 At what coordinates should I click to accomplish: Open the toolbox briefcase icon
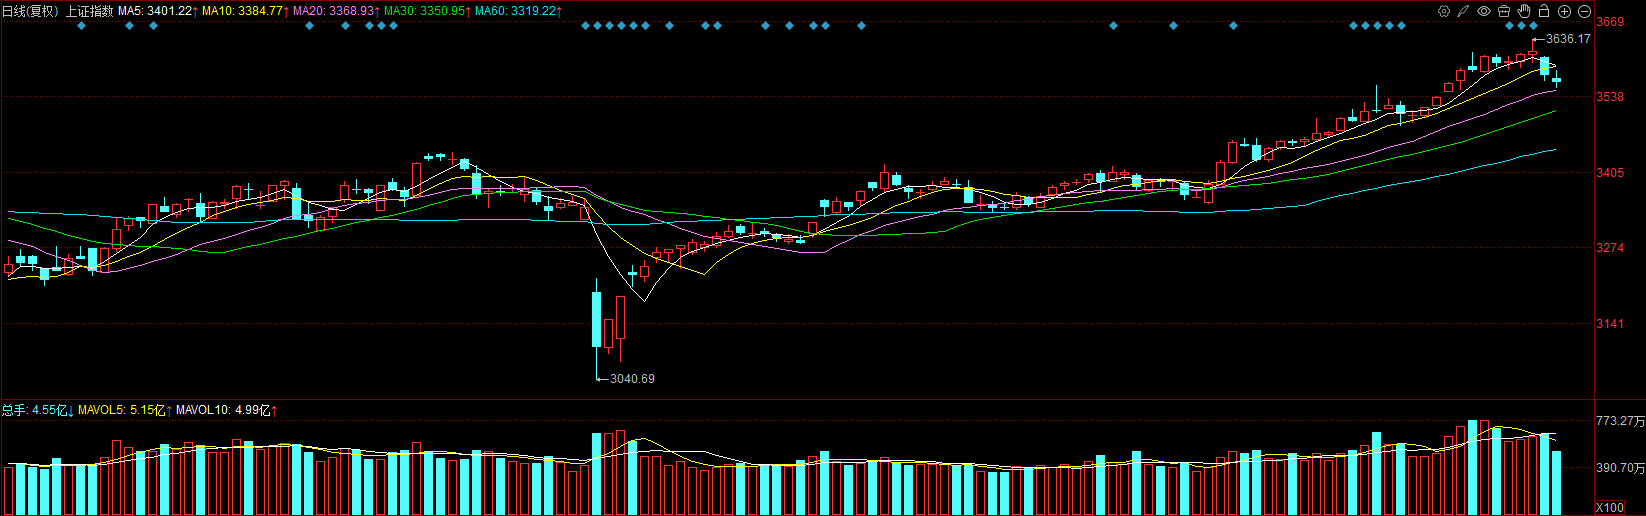1504,11
